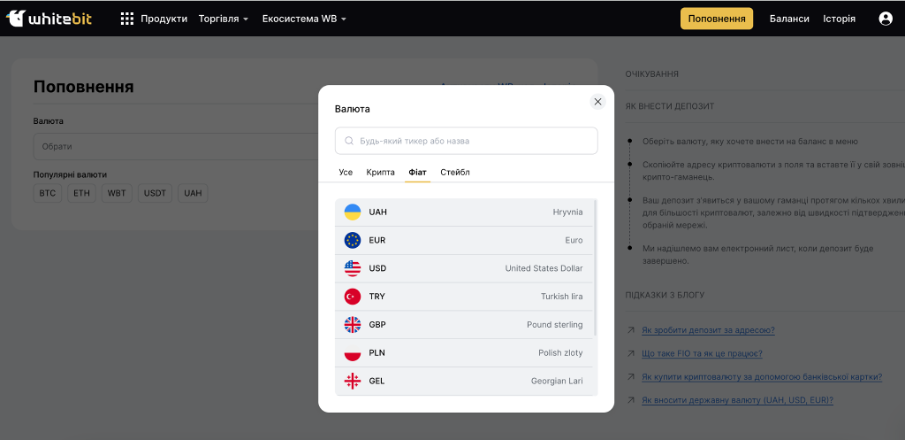Viewport: 906px width, 440px height.
Task: Switch to the Крипта tab
Action: click(x=380, y=172)
